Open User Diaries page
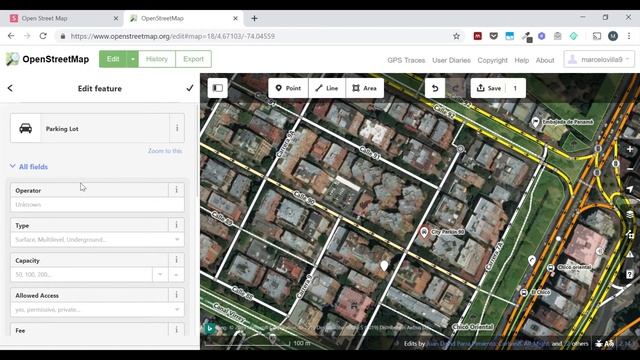 [451, 60]
